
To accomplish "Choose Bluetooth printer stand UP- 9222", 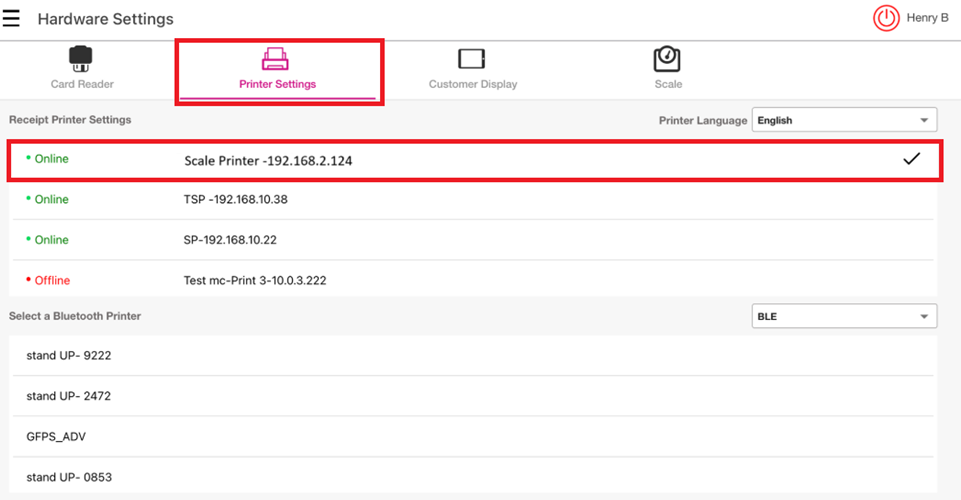I will (68, 356).
